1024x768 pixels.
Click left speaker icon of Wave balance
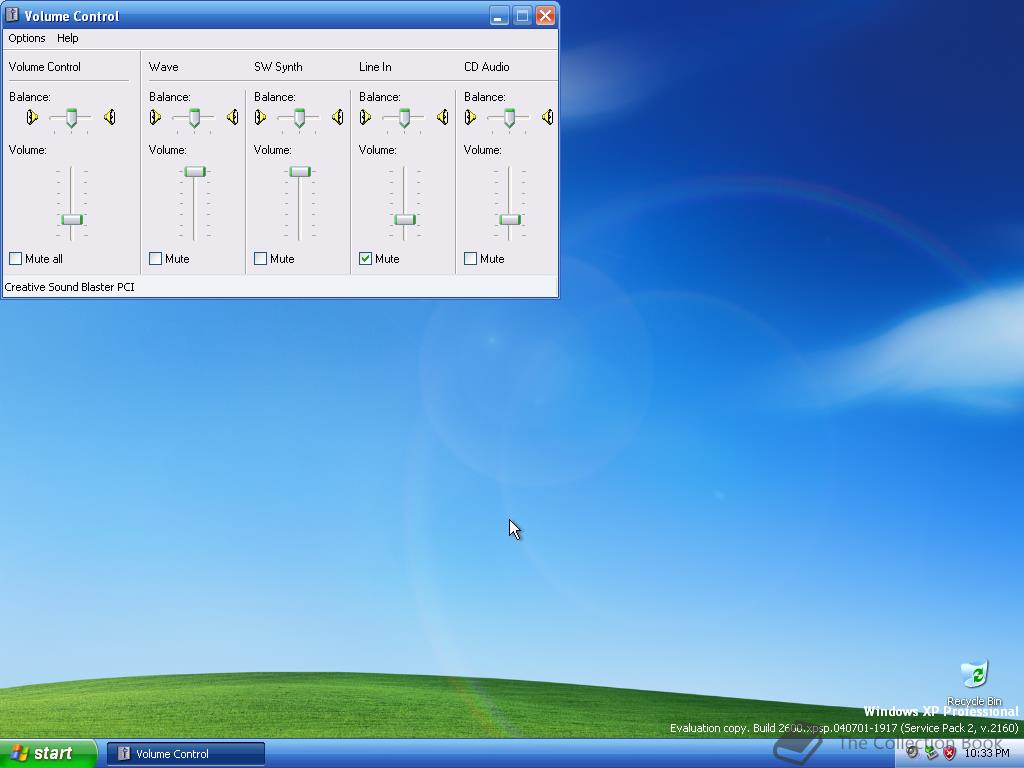coord(155,118)
